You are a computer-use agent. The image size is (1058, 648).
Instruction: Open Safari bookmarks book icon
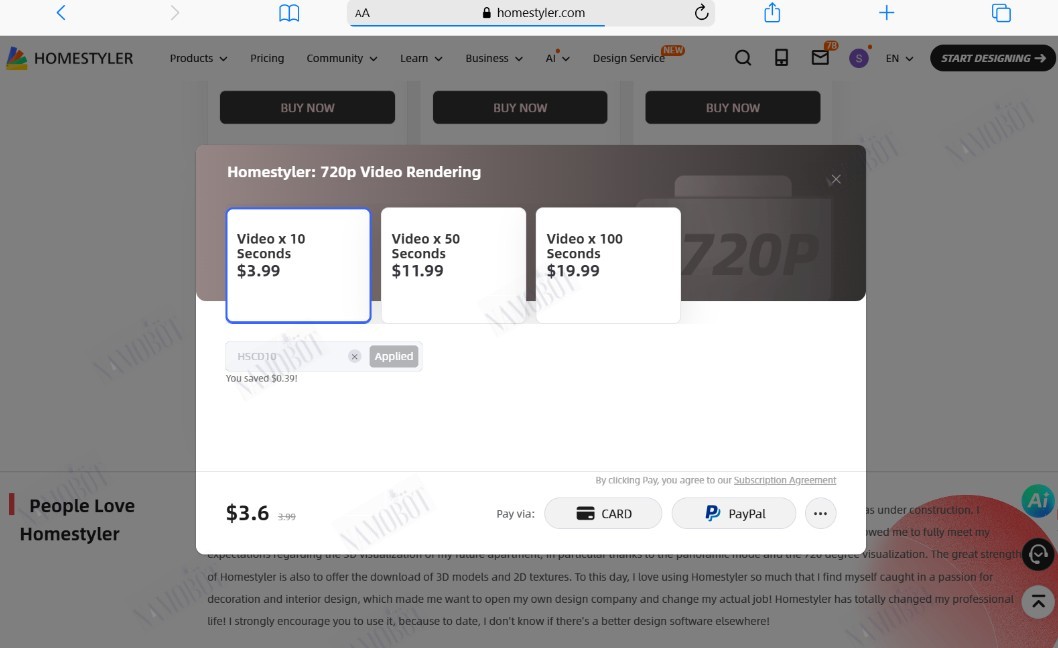coord(289,13)
